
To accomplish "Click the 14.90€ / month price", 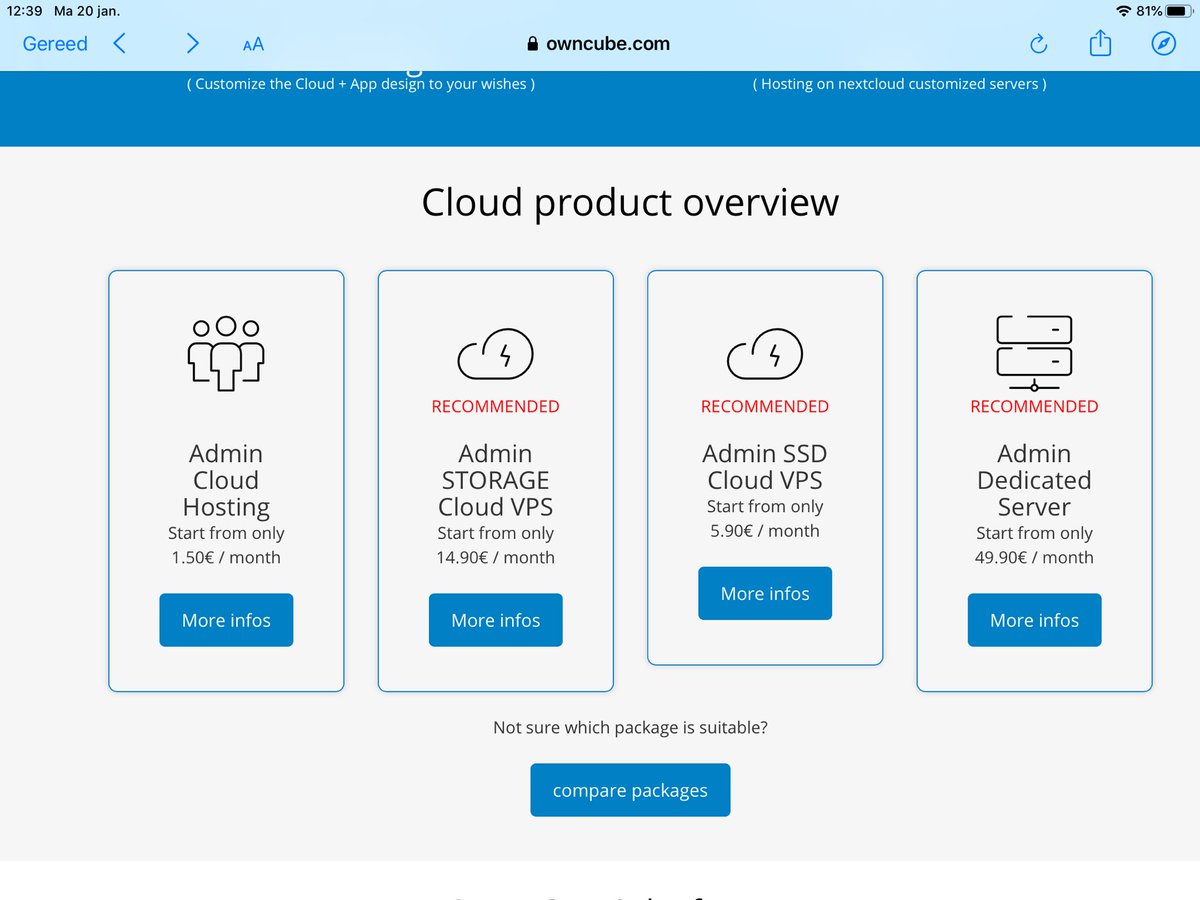I will pos(496,558).
